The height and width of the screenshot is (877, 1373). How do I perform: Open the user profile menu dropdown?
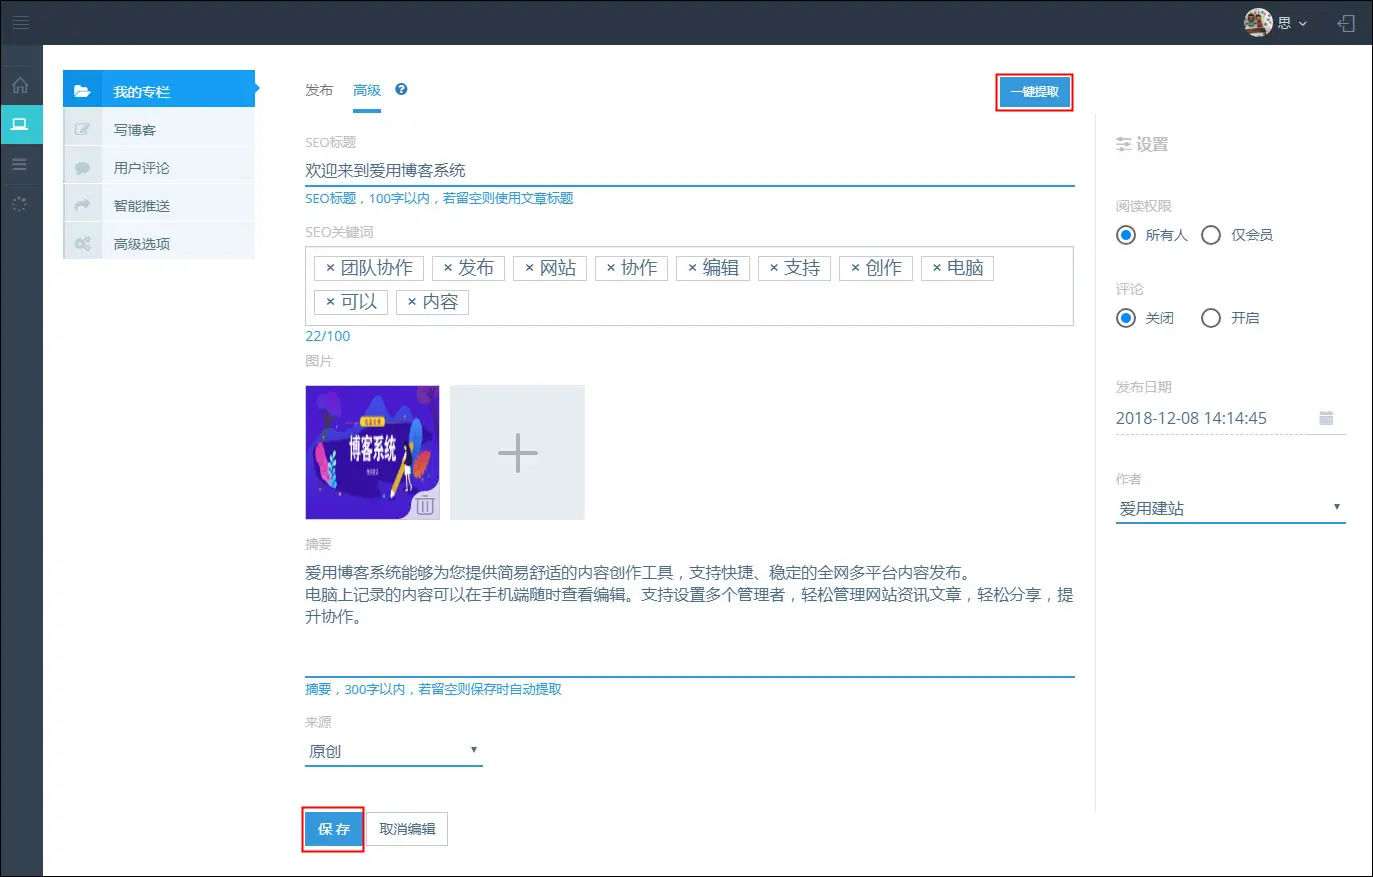[x=1276, y=22]
